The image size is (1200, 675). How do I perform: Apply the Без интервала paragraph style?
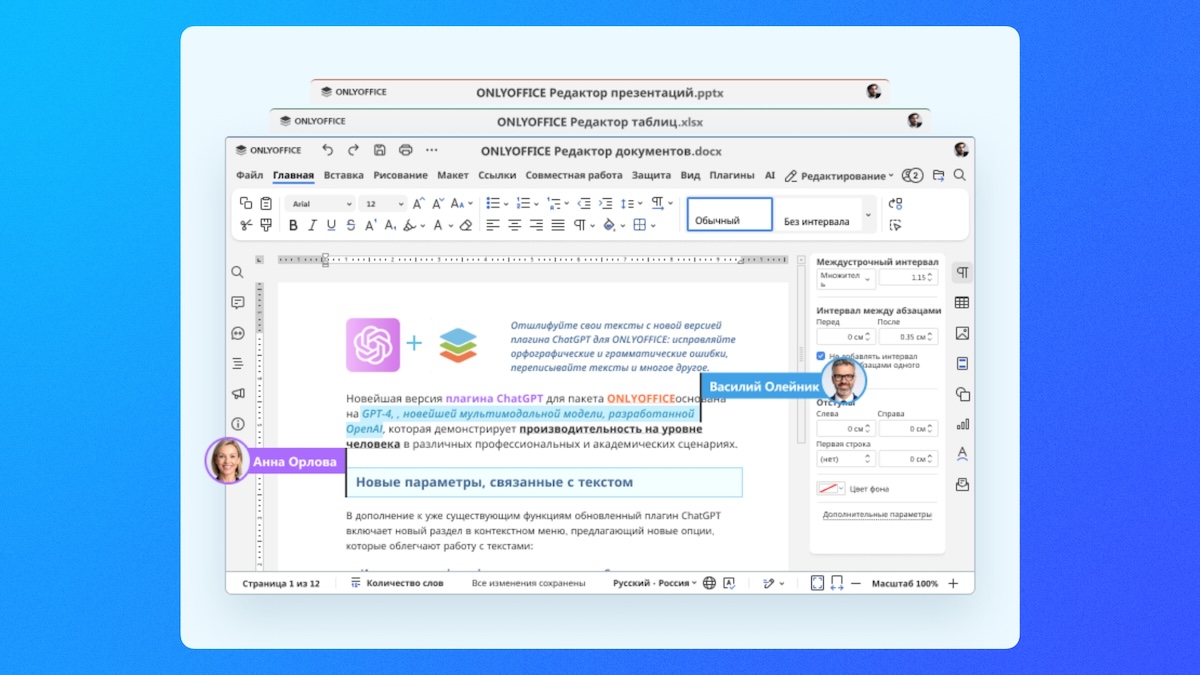pyautogui.click(x=818, y=215)
